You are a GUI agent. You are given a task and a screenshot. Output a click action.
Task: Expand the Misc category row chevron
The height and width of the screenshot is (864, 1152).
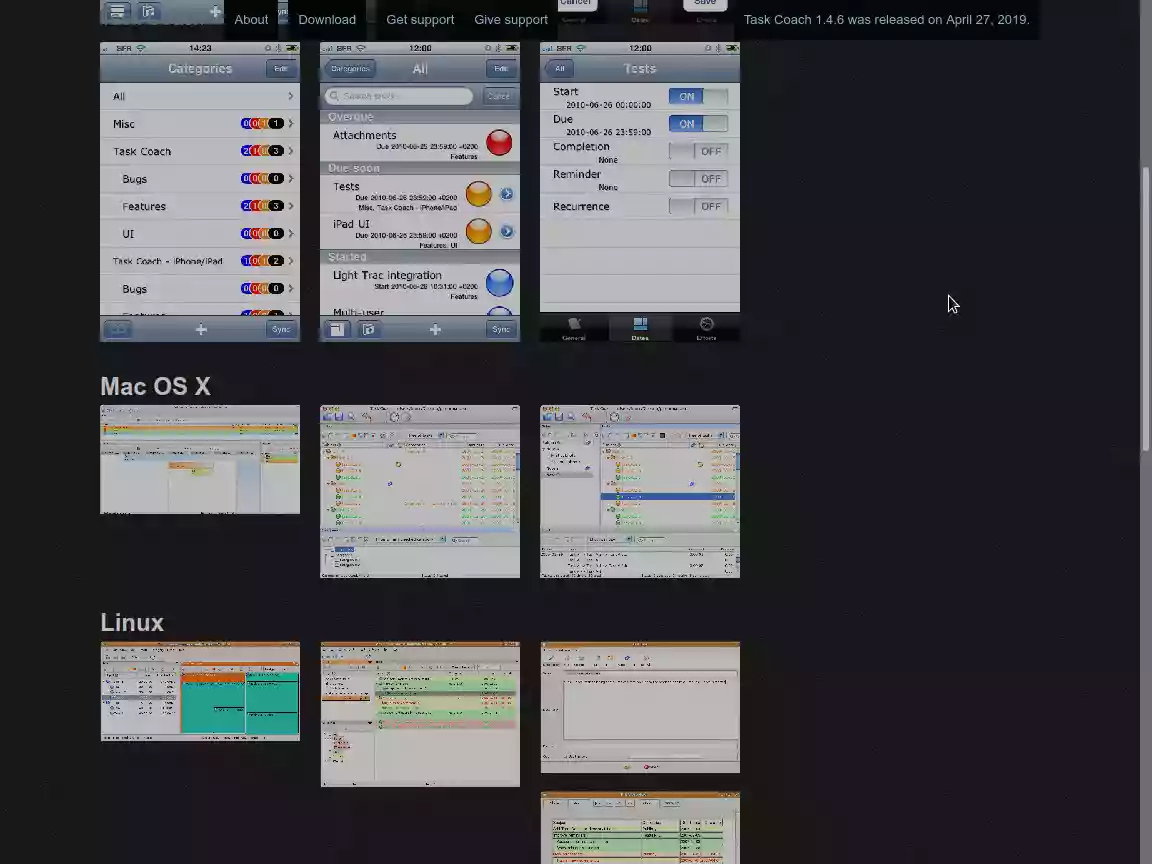coord(291,123)
